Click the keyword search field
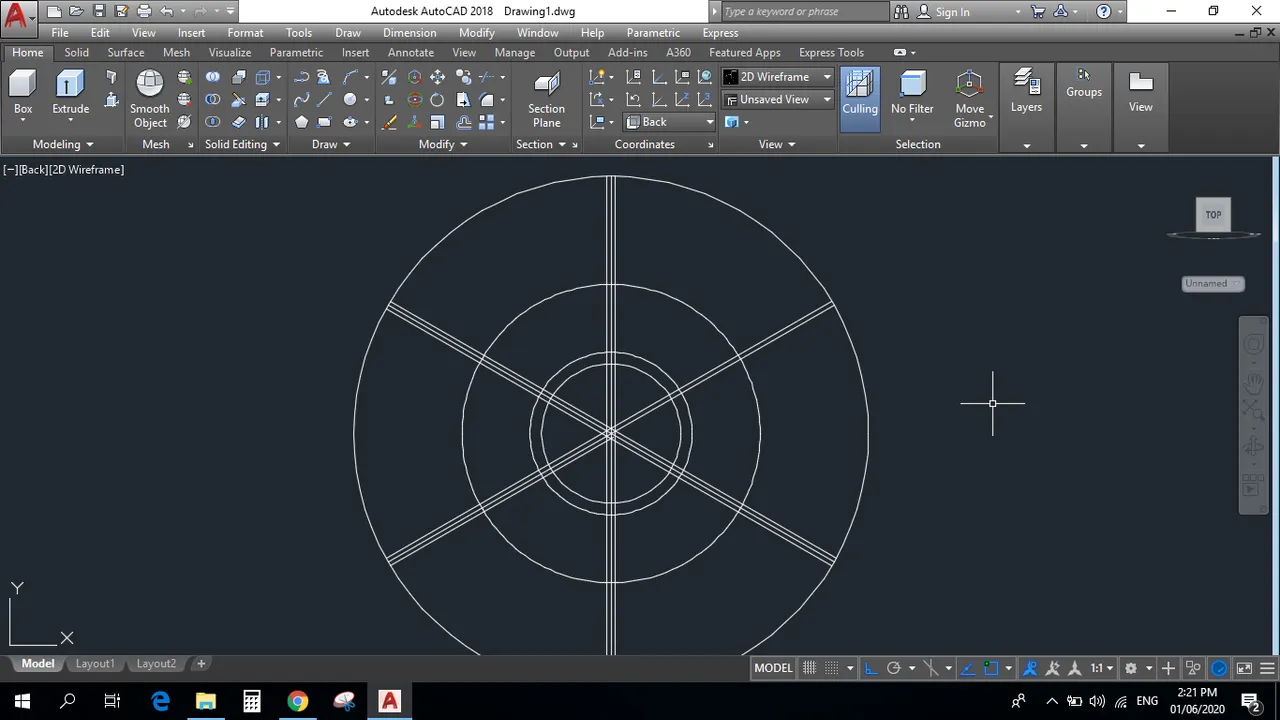This screenshot has width=1280, height=720. [x=803, y=12]
